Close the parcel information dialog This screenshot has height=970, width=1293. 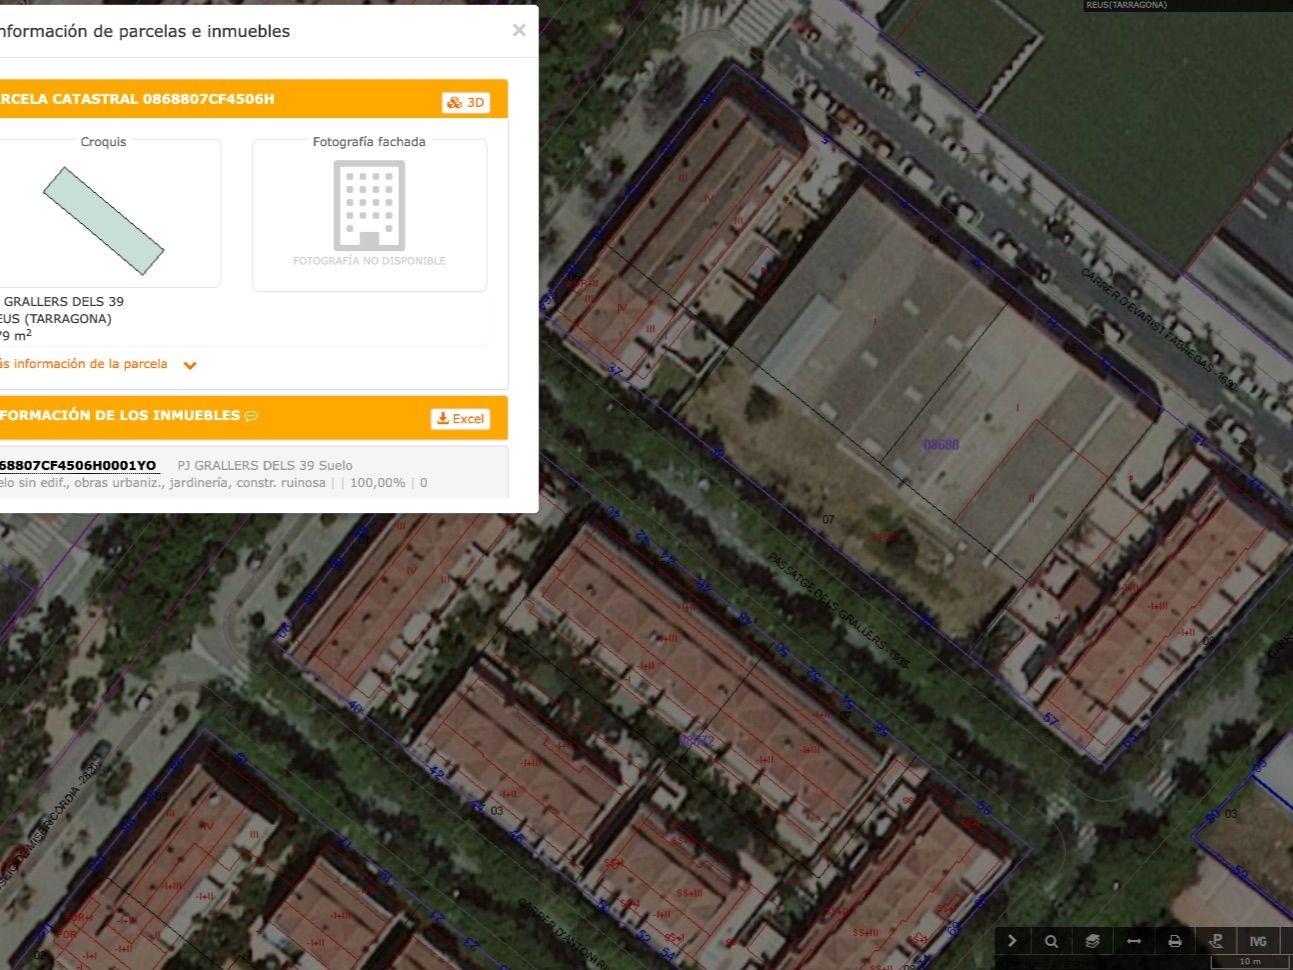(x=519, y=30)
